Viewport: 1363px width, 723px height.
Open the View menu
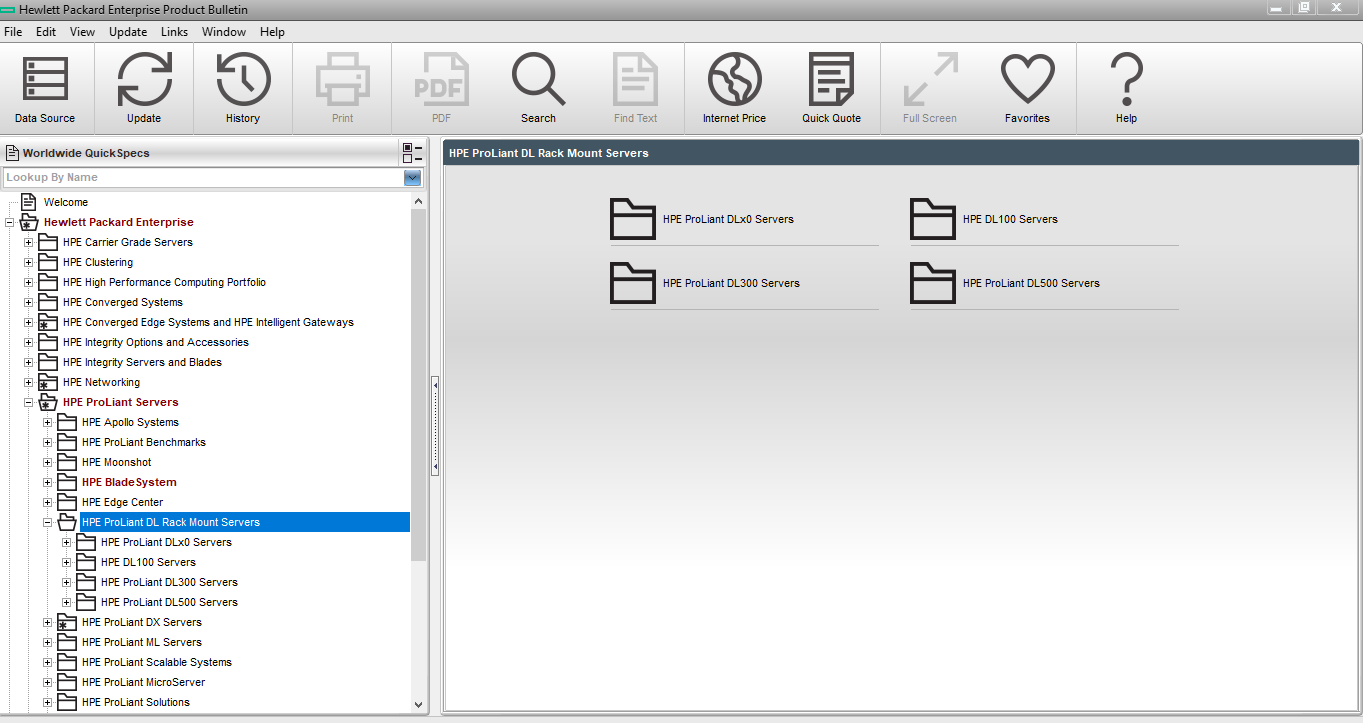click(82, 32)
